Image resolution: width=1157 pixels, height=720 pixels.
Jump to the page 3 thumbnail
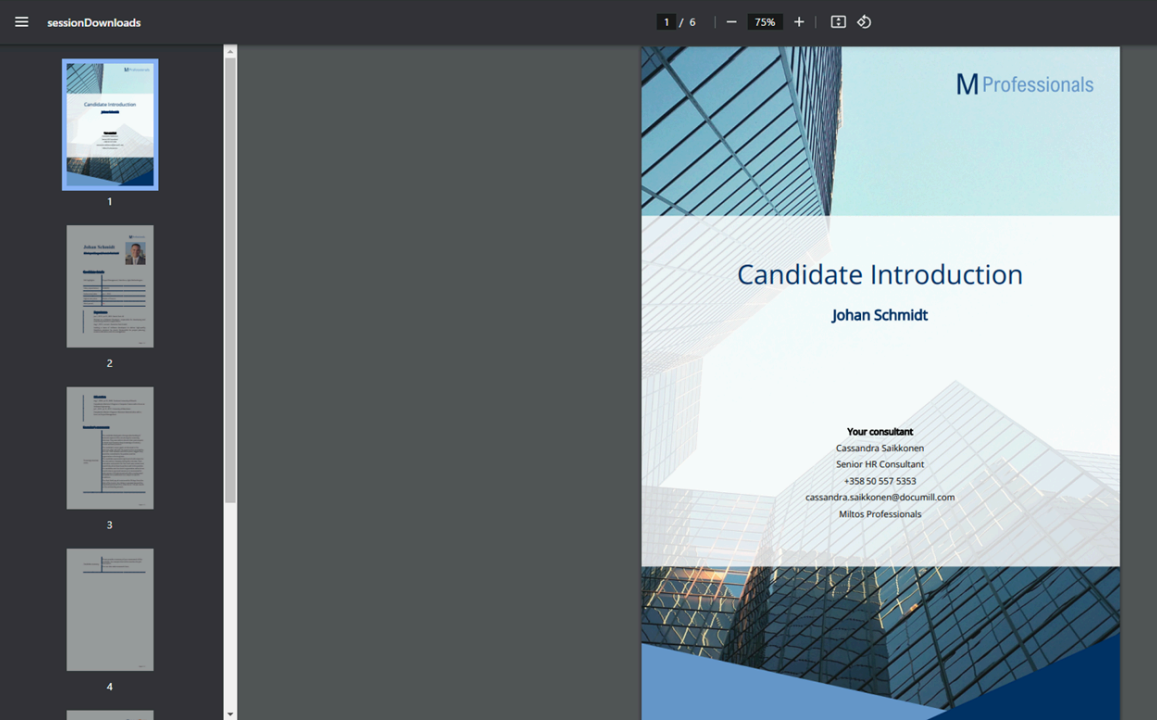click(x=110, y=448)
